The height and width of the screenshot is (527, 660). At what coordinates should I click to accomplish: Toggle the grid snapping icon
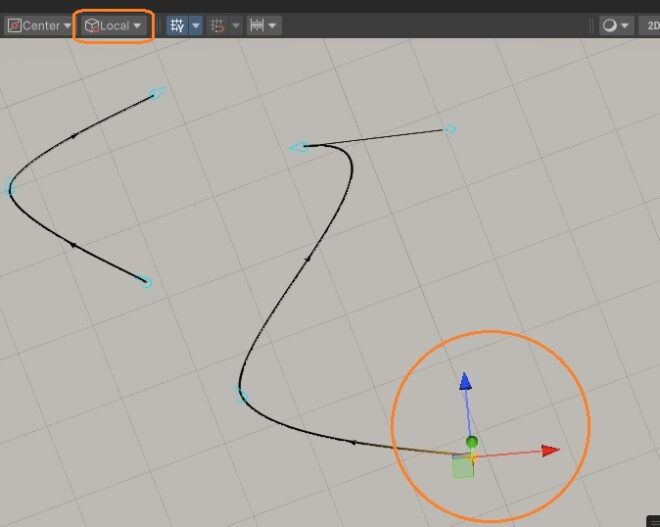click(217, 26)
